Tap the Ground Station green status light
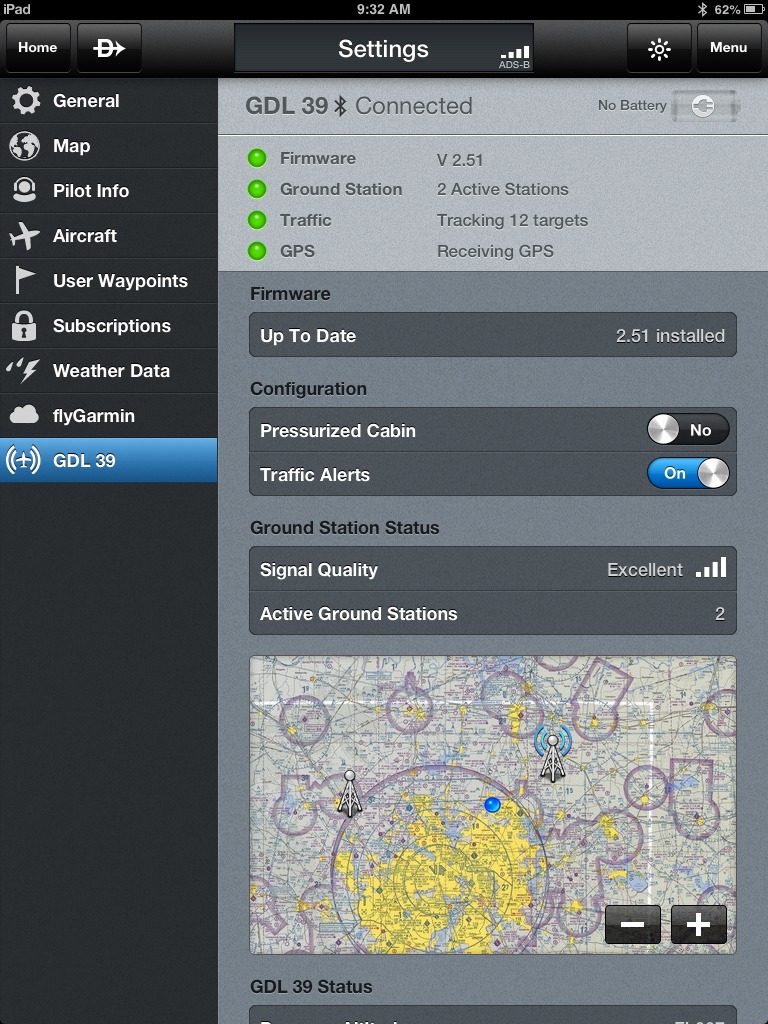Image resolution: width=768 pixels, height=1024 pixels. click(257, 189)
